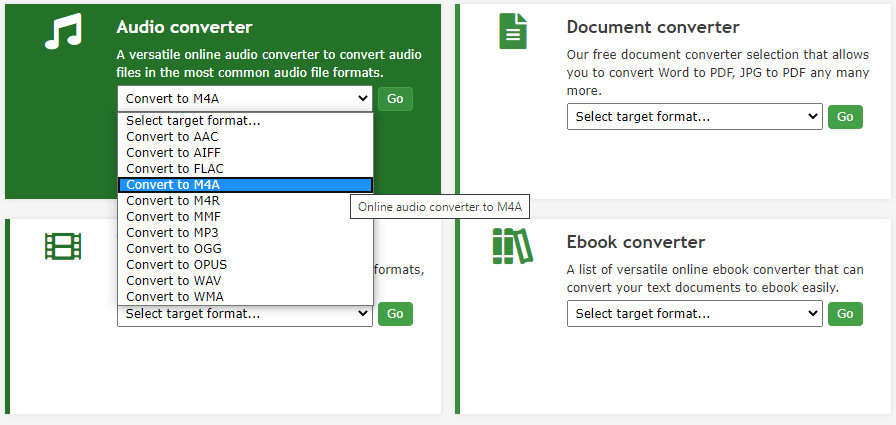The width and height of the screenshot is (896, 425).
Task: Select Convert to M4A option
Action: (245, 185)
